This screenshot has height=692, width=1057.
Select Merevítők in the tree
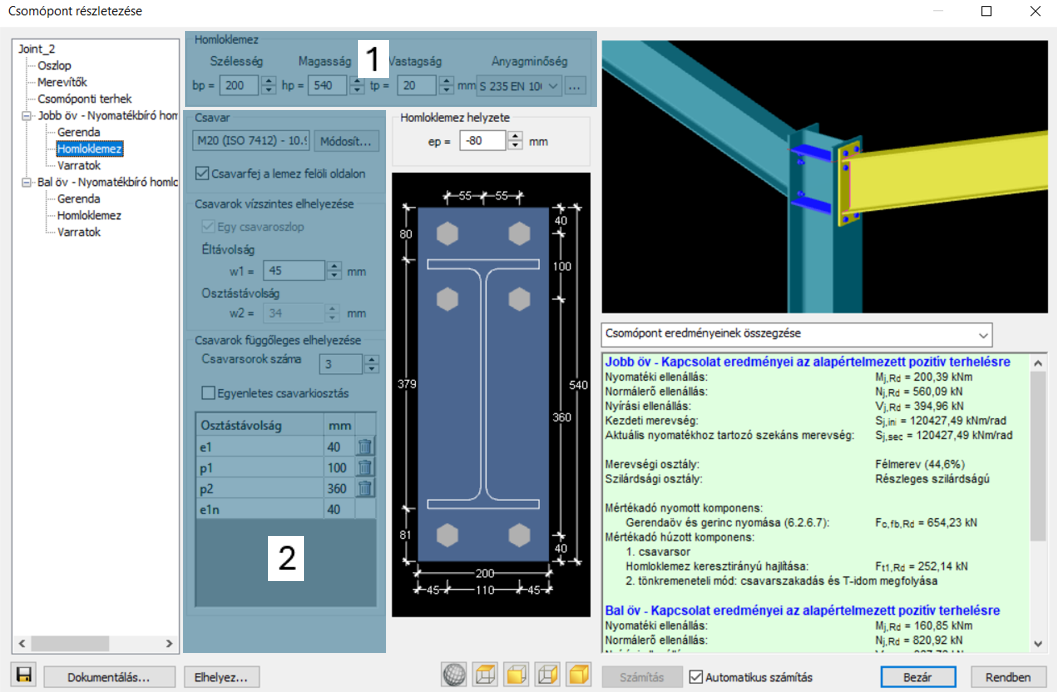click(62, 82)
